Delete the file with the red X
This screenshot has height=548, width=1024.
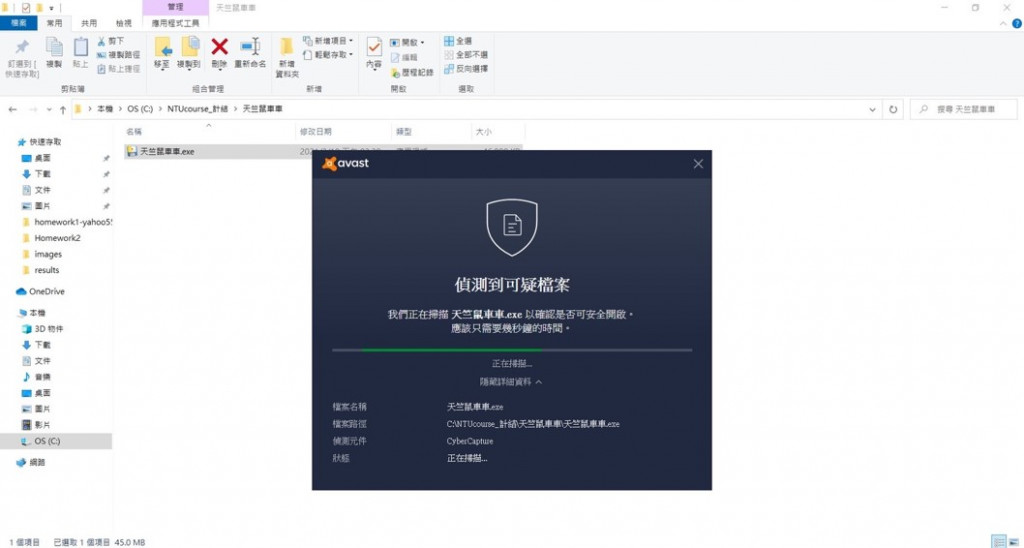[x=219, y=53]
